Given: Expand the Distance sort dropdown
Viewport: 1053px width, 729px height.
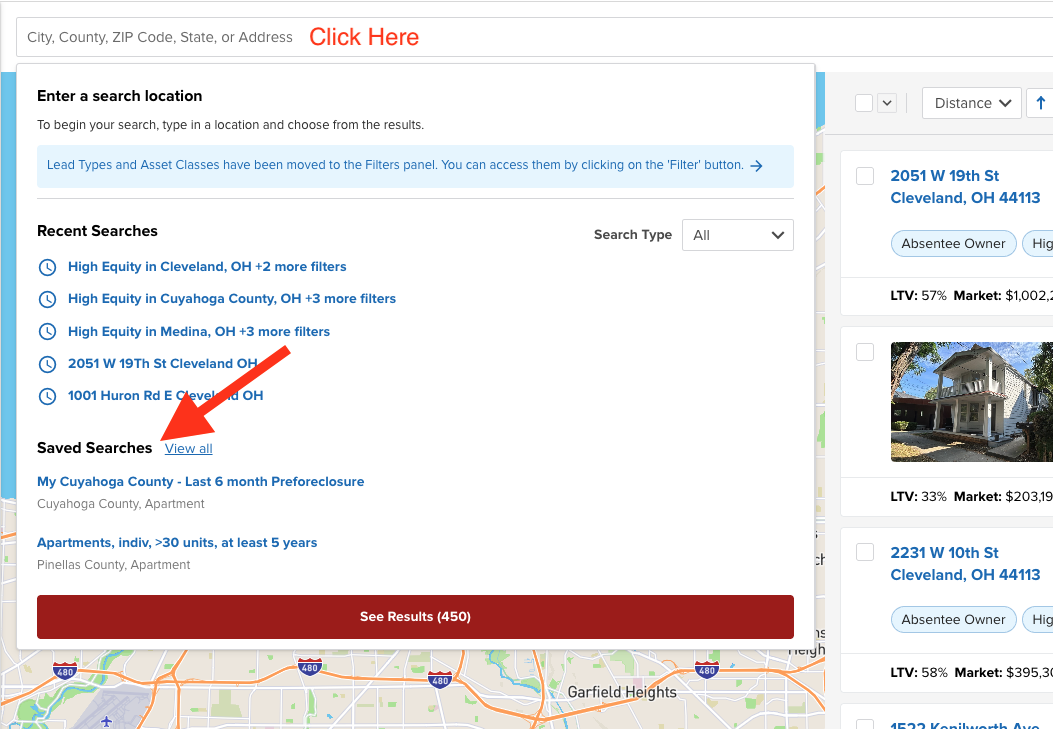Looking at the screenshot, I should 971,103.
